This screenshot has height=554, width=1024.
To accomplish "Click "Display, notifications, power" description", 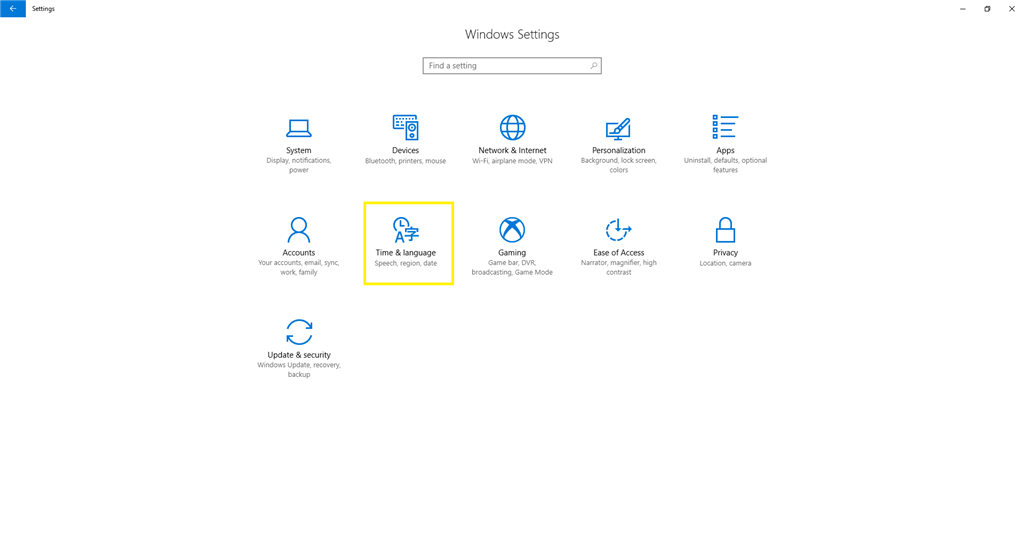I will [x=298, y=165].
